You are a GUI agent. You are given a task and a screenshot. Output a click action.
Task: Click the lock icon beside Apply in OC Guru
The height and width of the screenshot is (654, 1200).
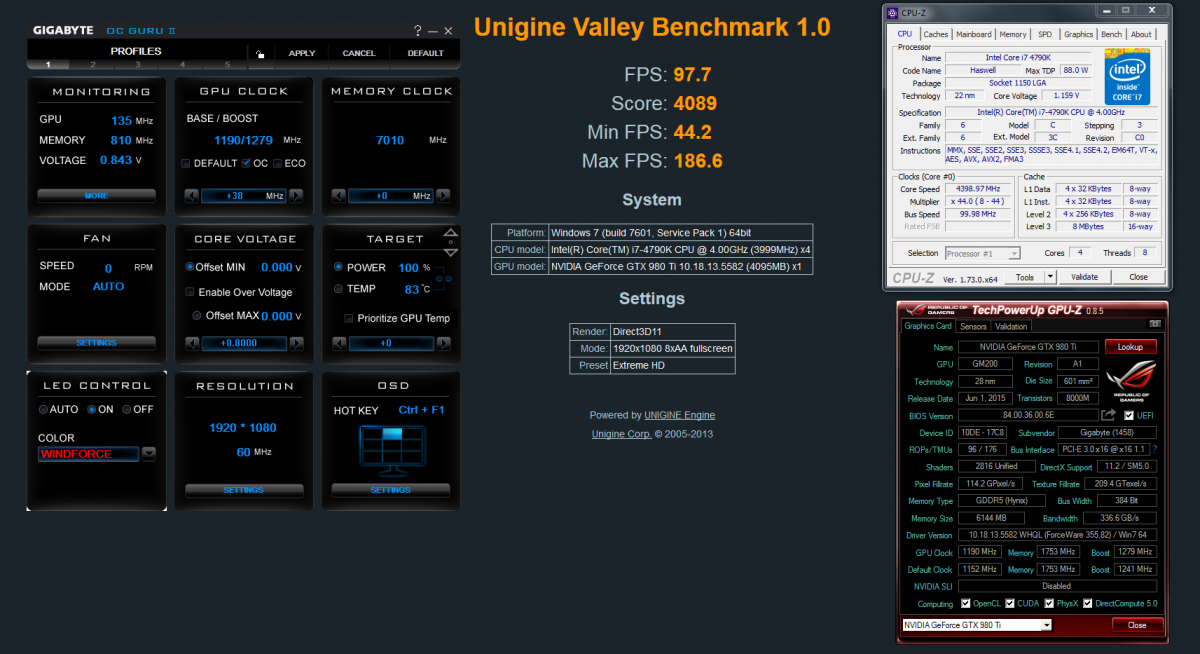click(260, 54)
